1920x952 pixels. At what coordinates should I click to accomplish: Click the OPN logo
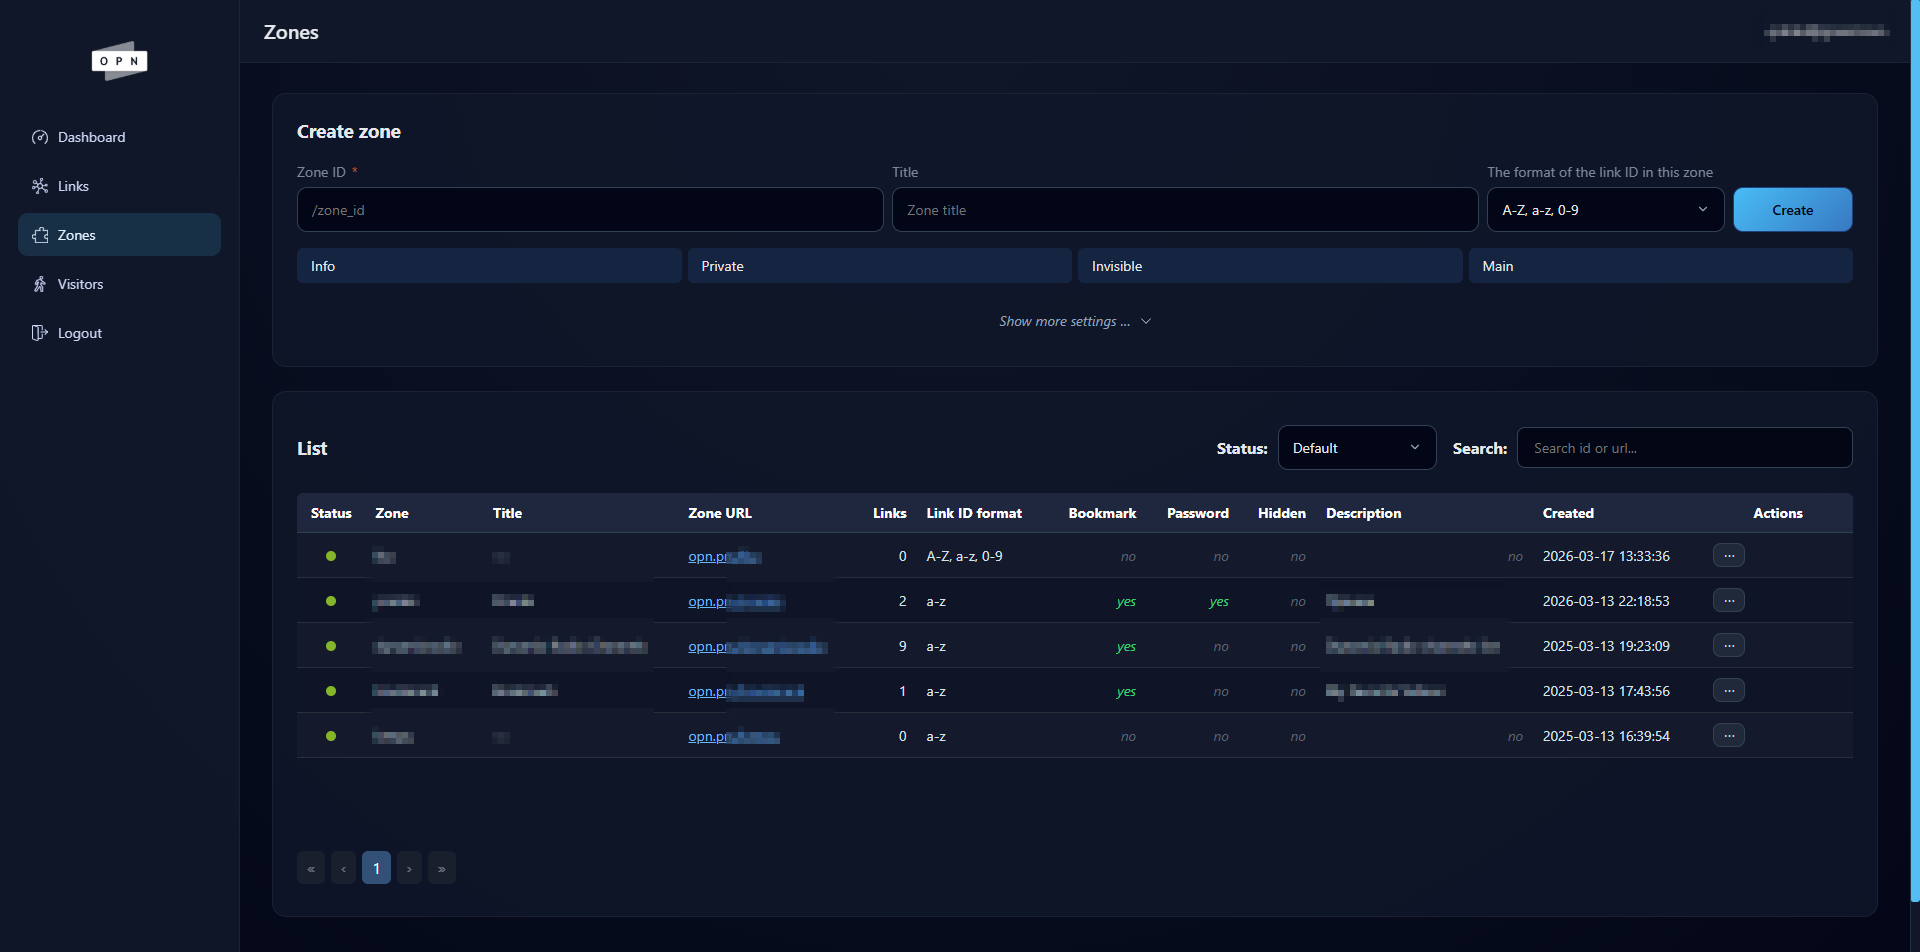pyautogui.click(x=119, y=61)
